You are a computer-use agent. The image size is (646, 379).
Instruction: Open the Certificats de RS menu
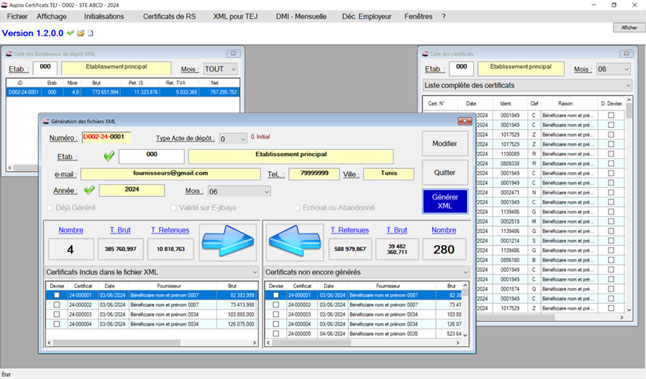pos(169,16)
